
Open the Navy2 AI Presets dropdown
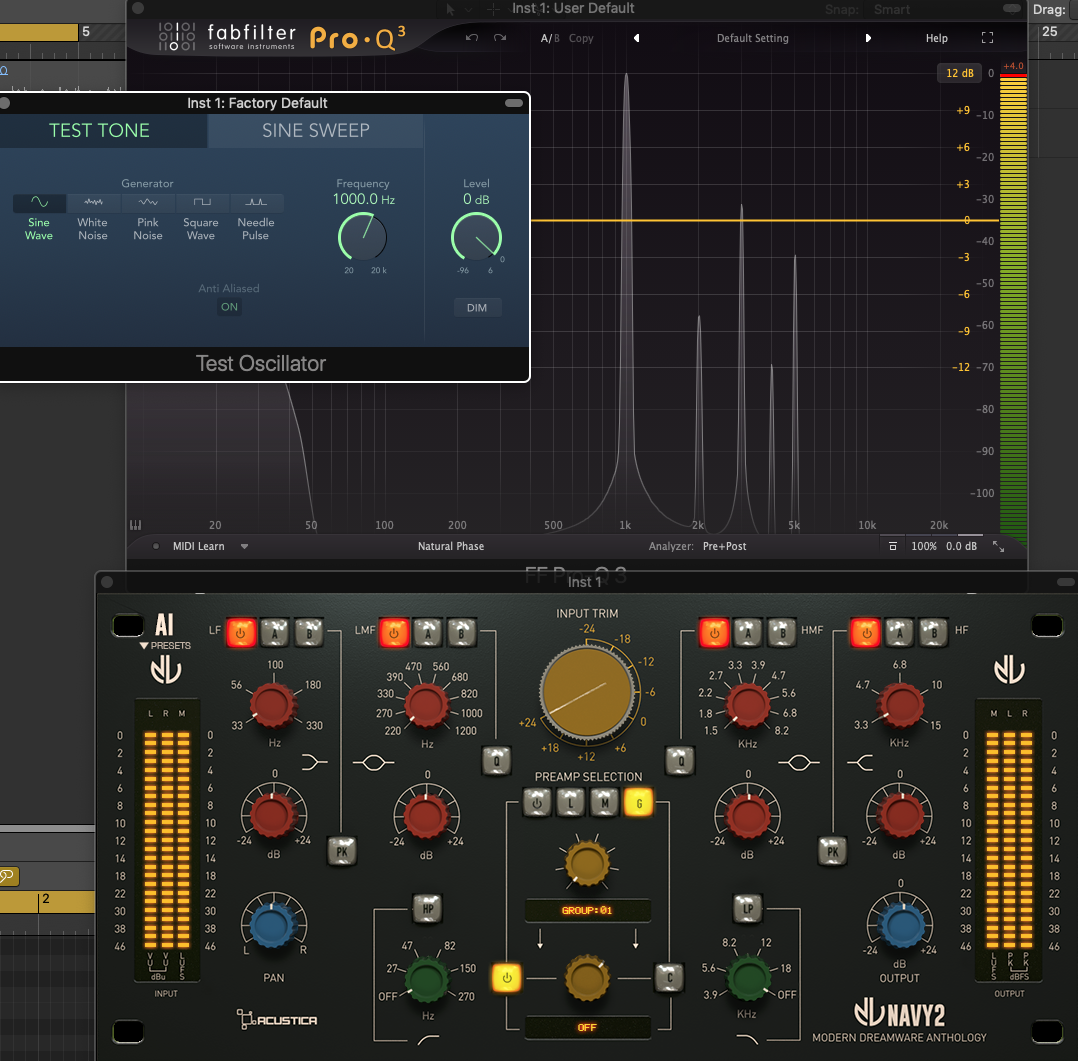(165, 645)
